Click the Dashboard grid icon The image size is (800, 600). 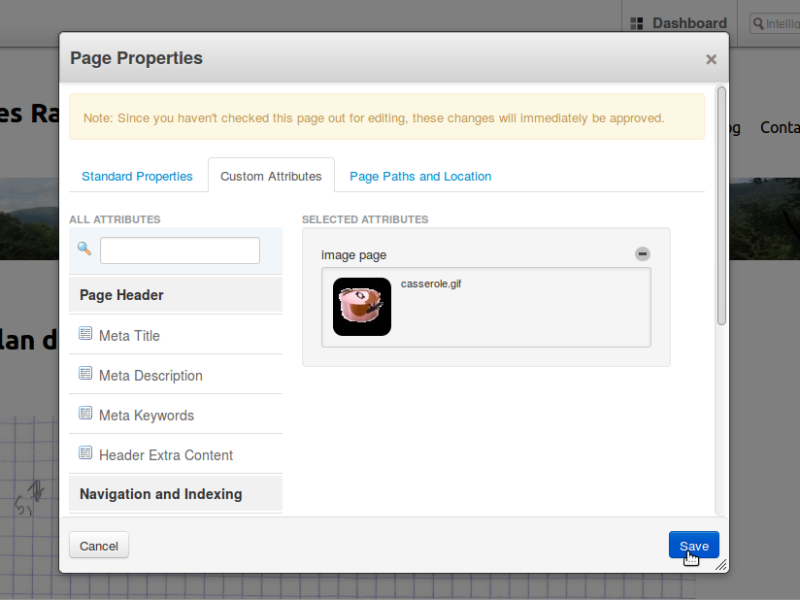(636, 23)
